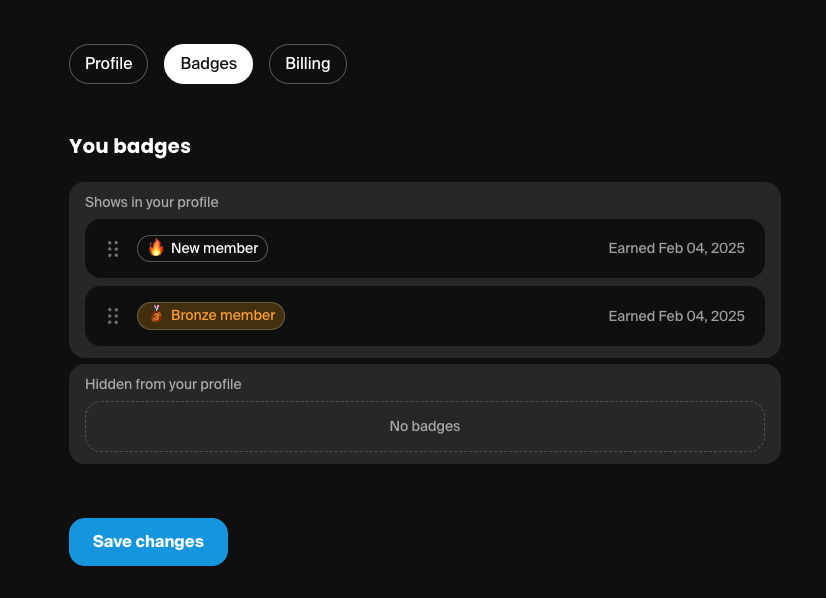This screenshot has width=826, height=598.
Task: Click the bronze medal icon
Action: click(x=156, y=314)
